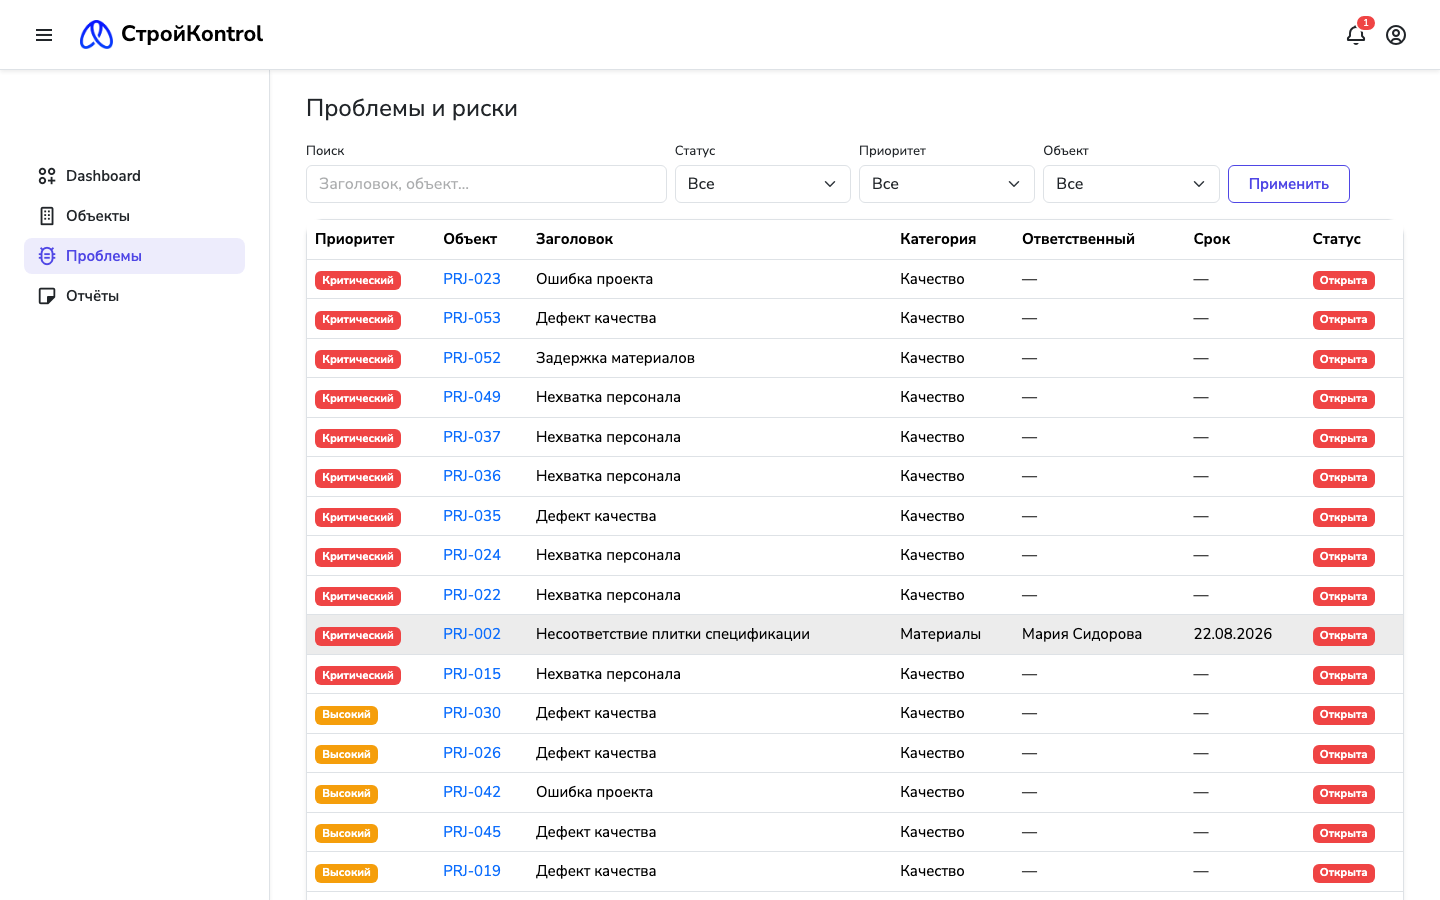Go to Dashboard in the sidebar
Screen dimensions: 1440x900
[x=134, y=176]
